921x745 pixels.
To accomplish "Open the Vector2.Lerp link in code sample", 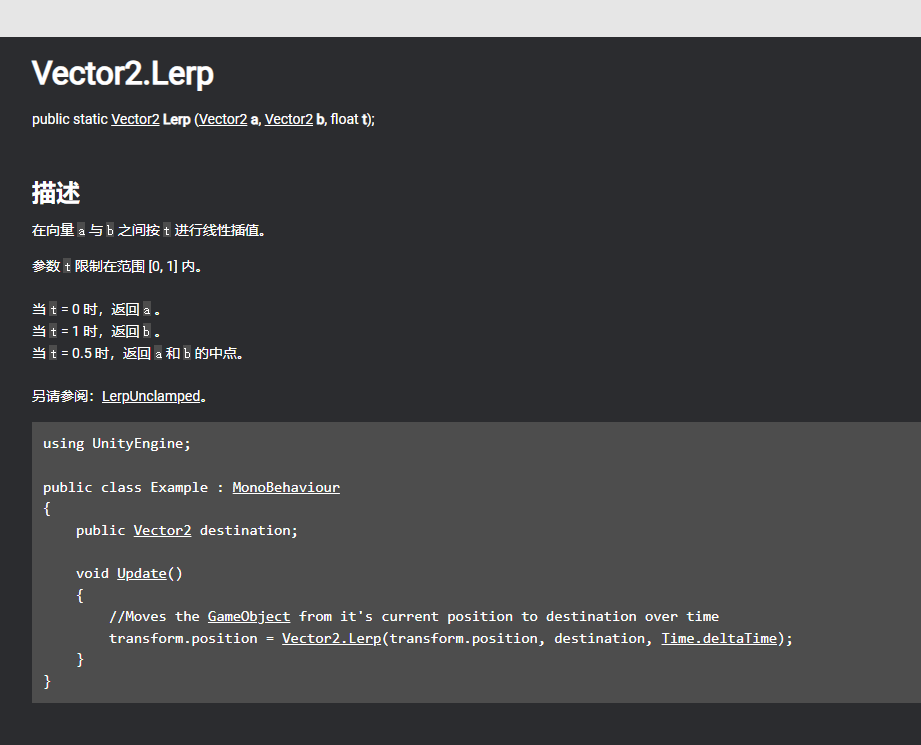I will (x=331, y=638).
